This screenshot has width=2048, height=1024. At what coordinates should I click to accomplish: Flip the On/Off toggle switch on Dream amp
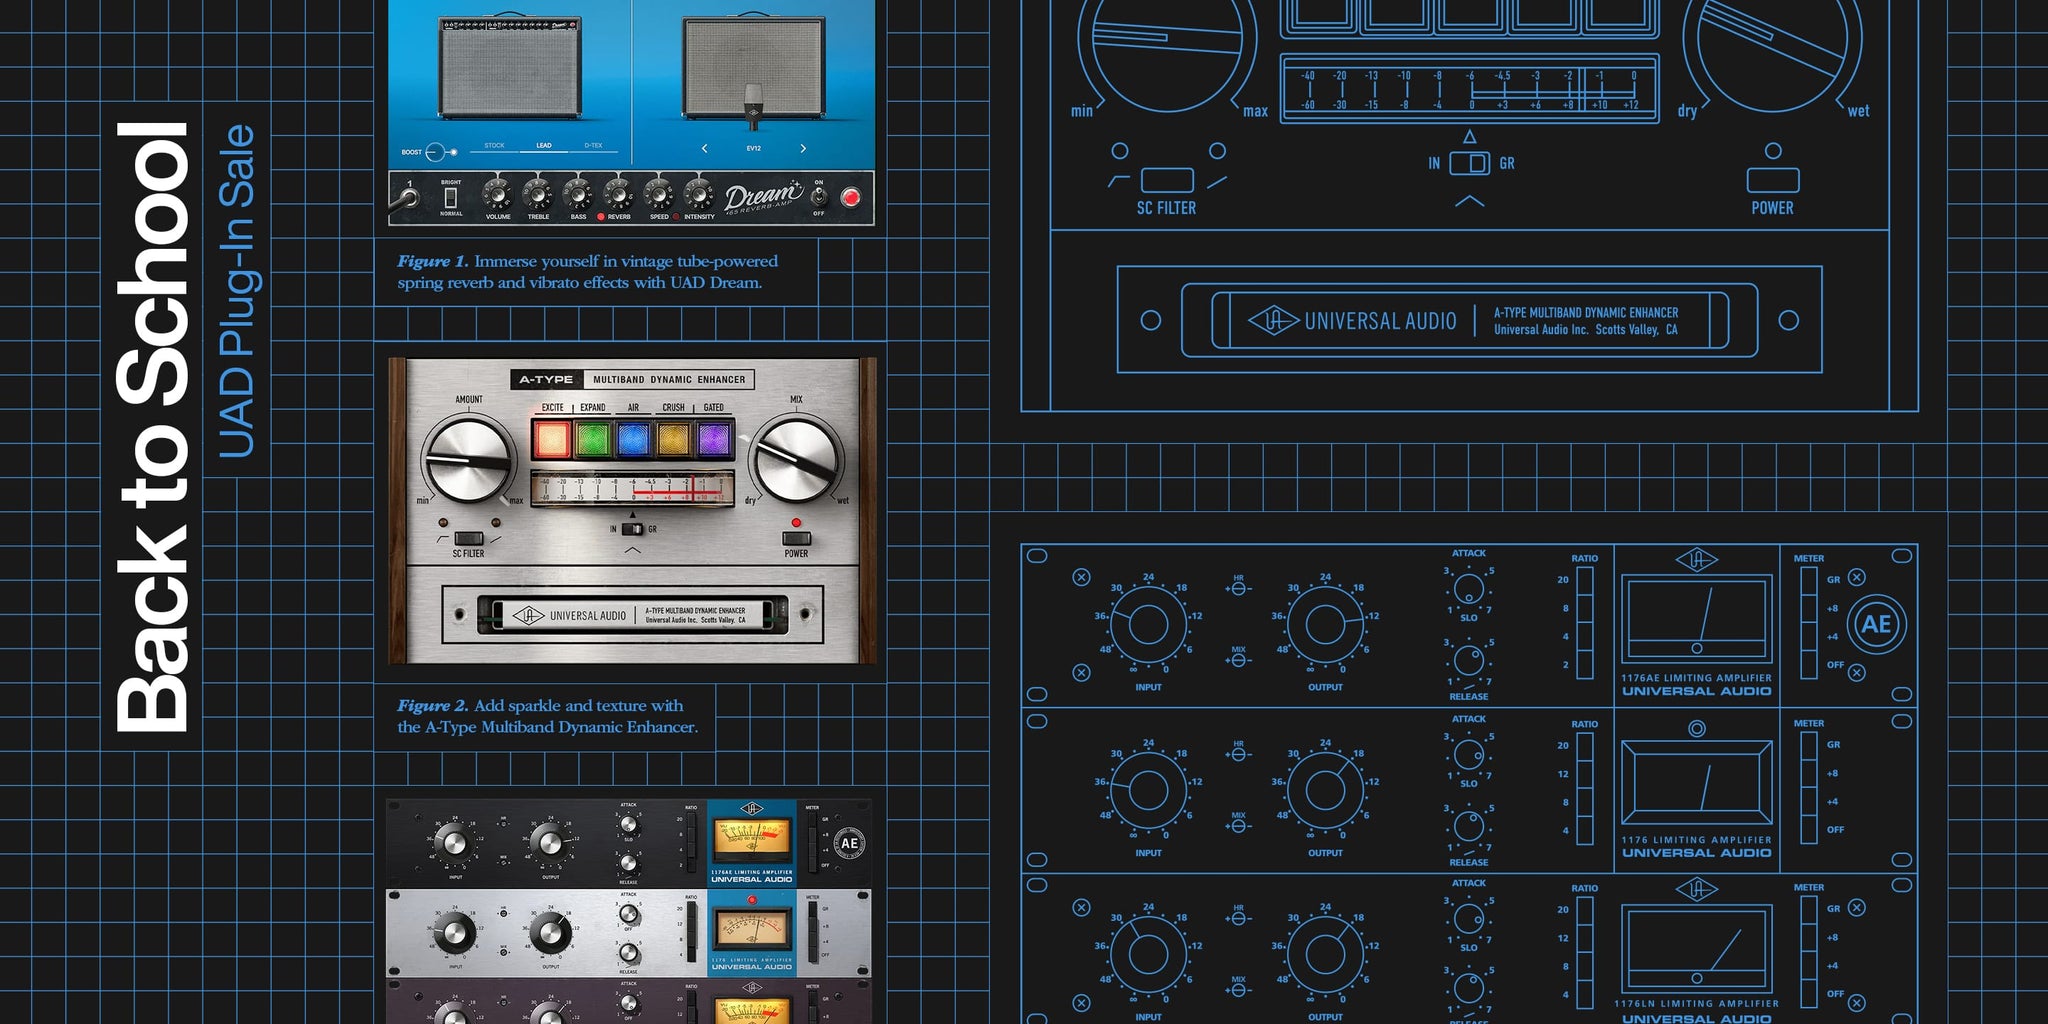[818, 197]
